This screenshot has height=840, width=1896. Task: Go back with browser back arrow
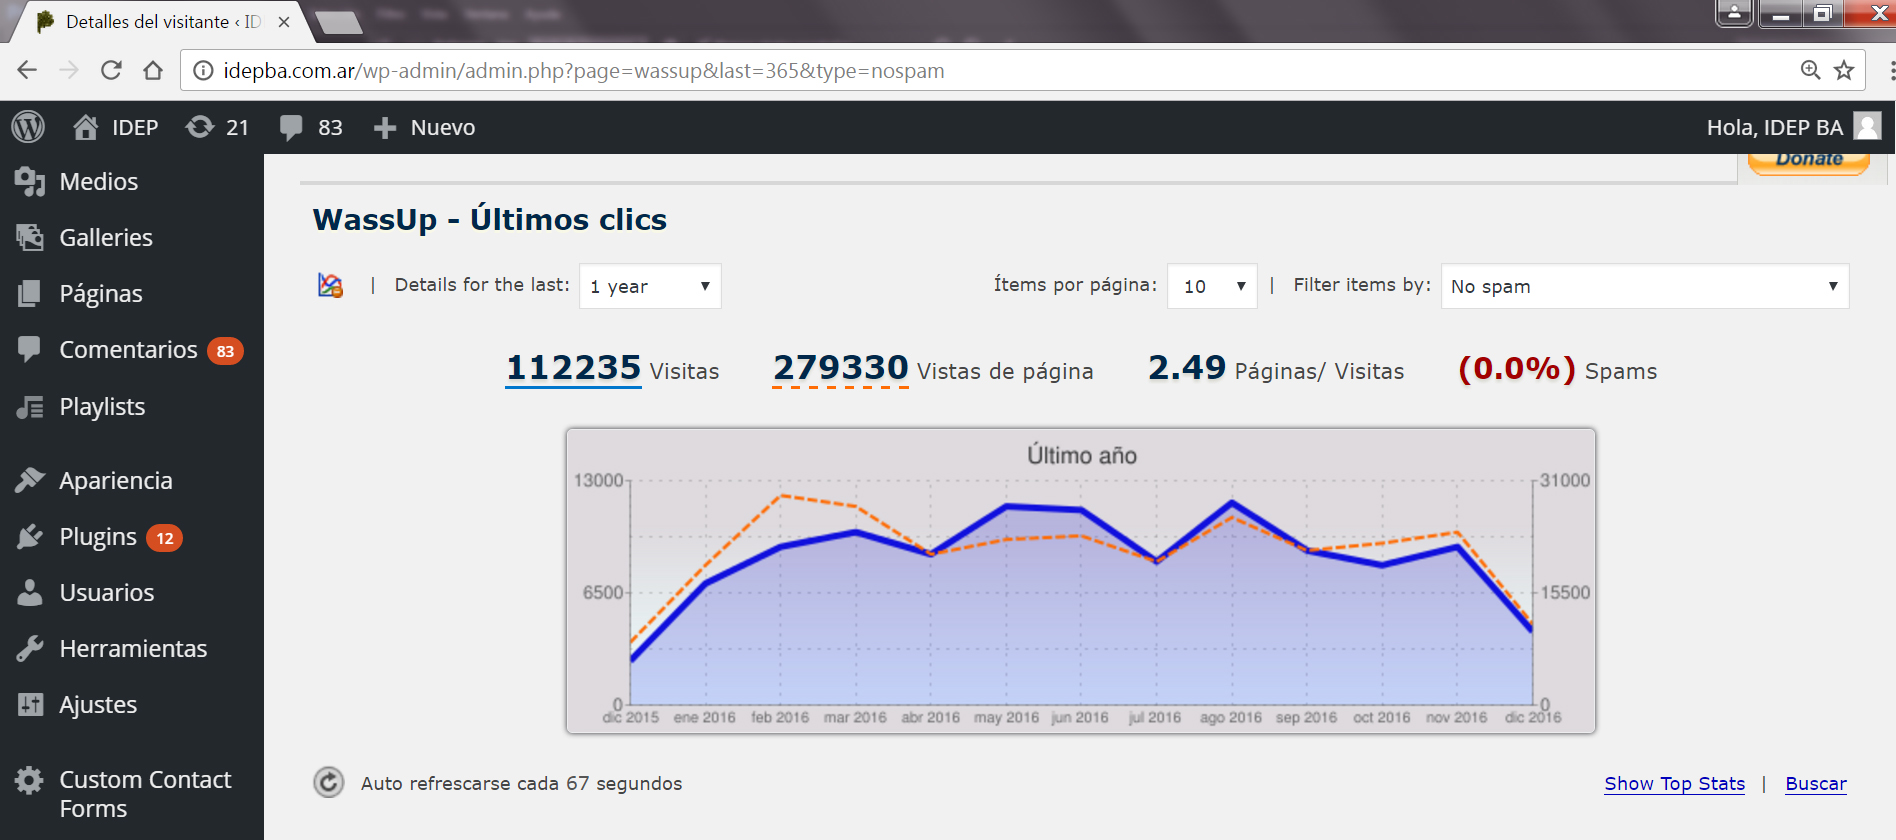27,70
